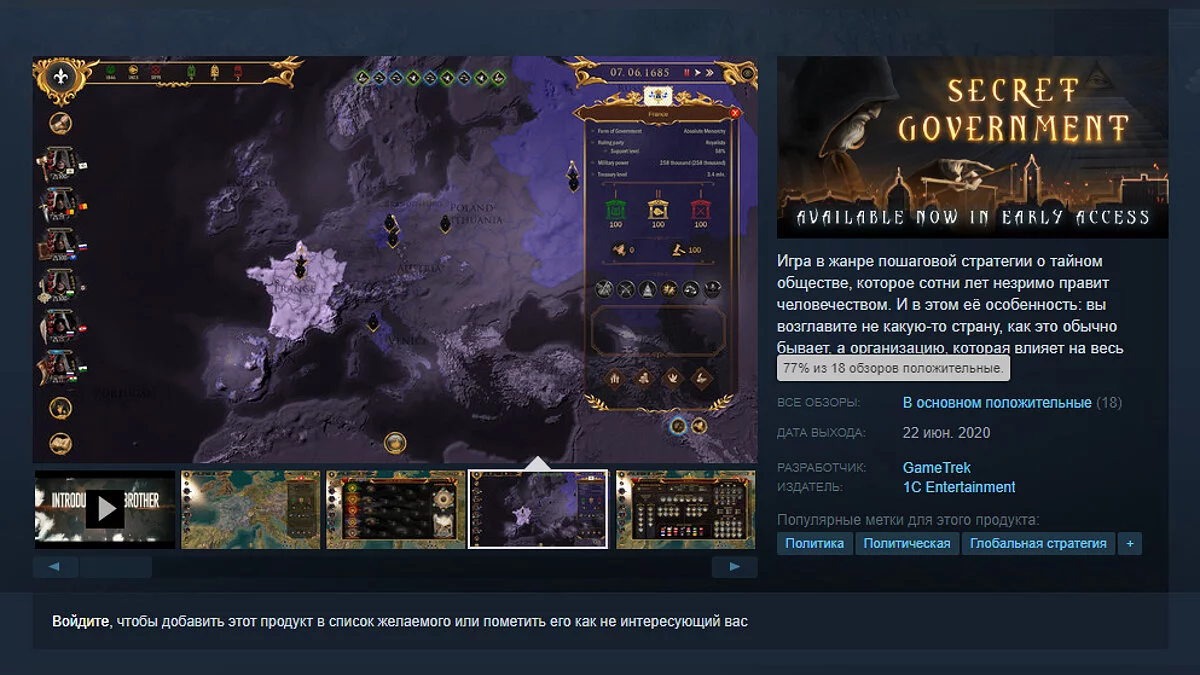Screen dimensions: 1200x675
Task: Open 'В основном положительные' reviews link
Action: pyautogui.click(x=997, y=403)
